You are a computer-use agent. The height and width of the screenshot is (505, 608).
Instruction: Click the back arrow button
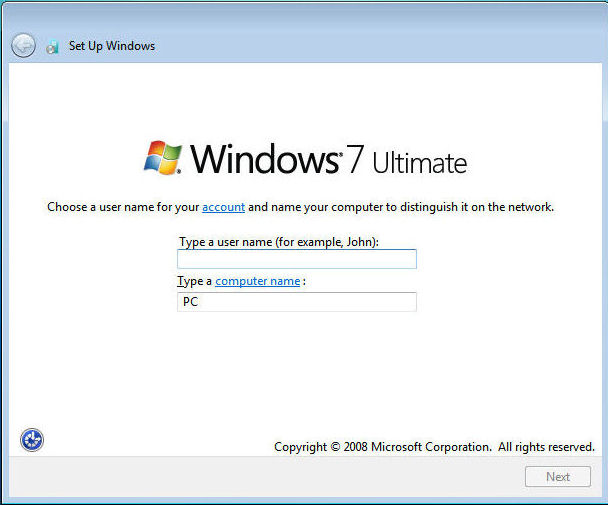(23, 45)
